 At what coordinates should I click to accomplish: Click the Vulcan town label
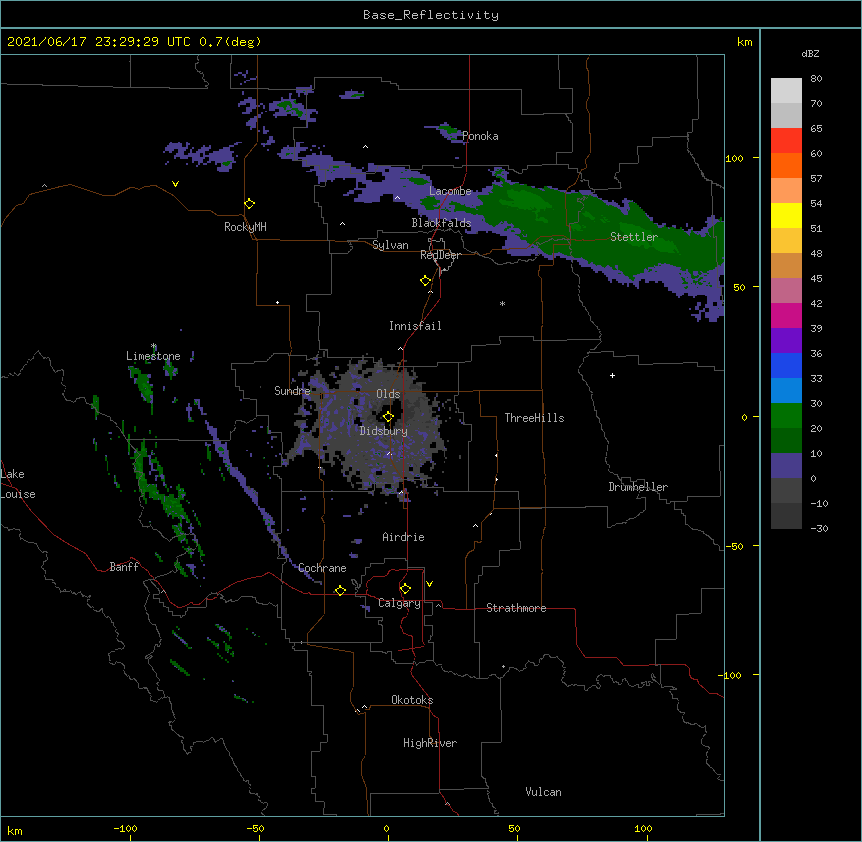(x=543, y=792)
